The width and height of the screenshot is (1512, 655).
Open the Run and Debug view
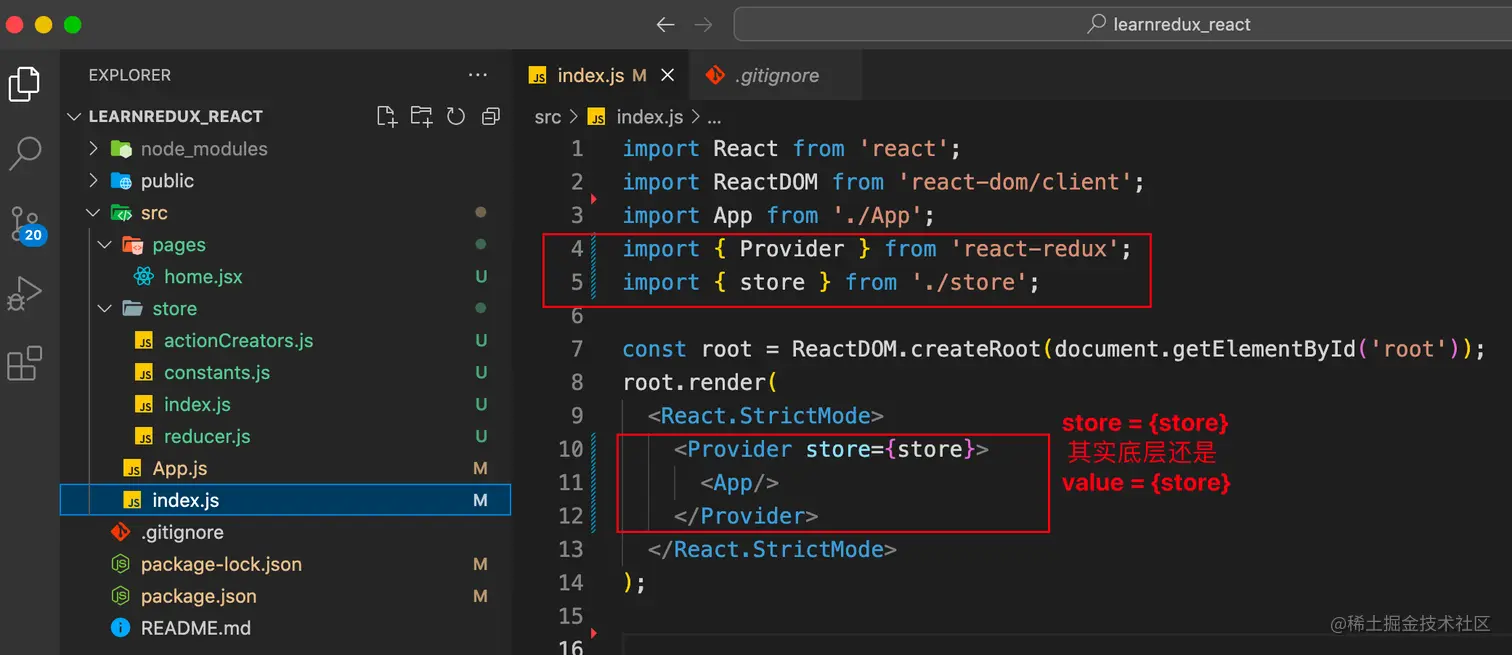pos(24,294)
